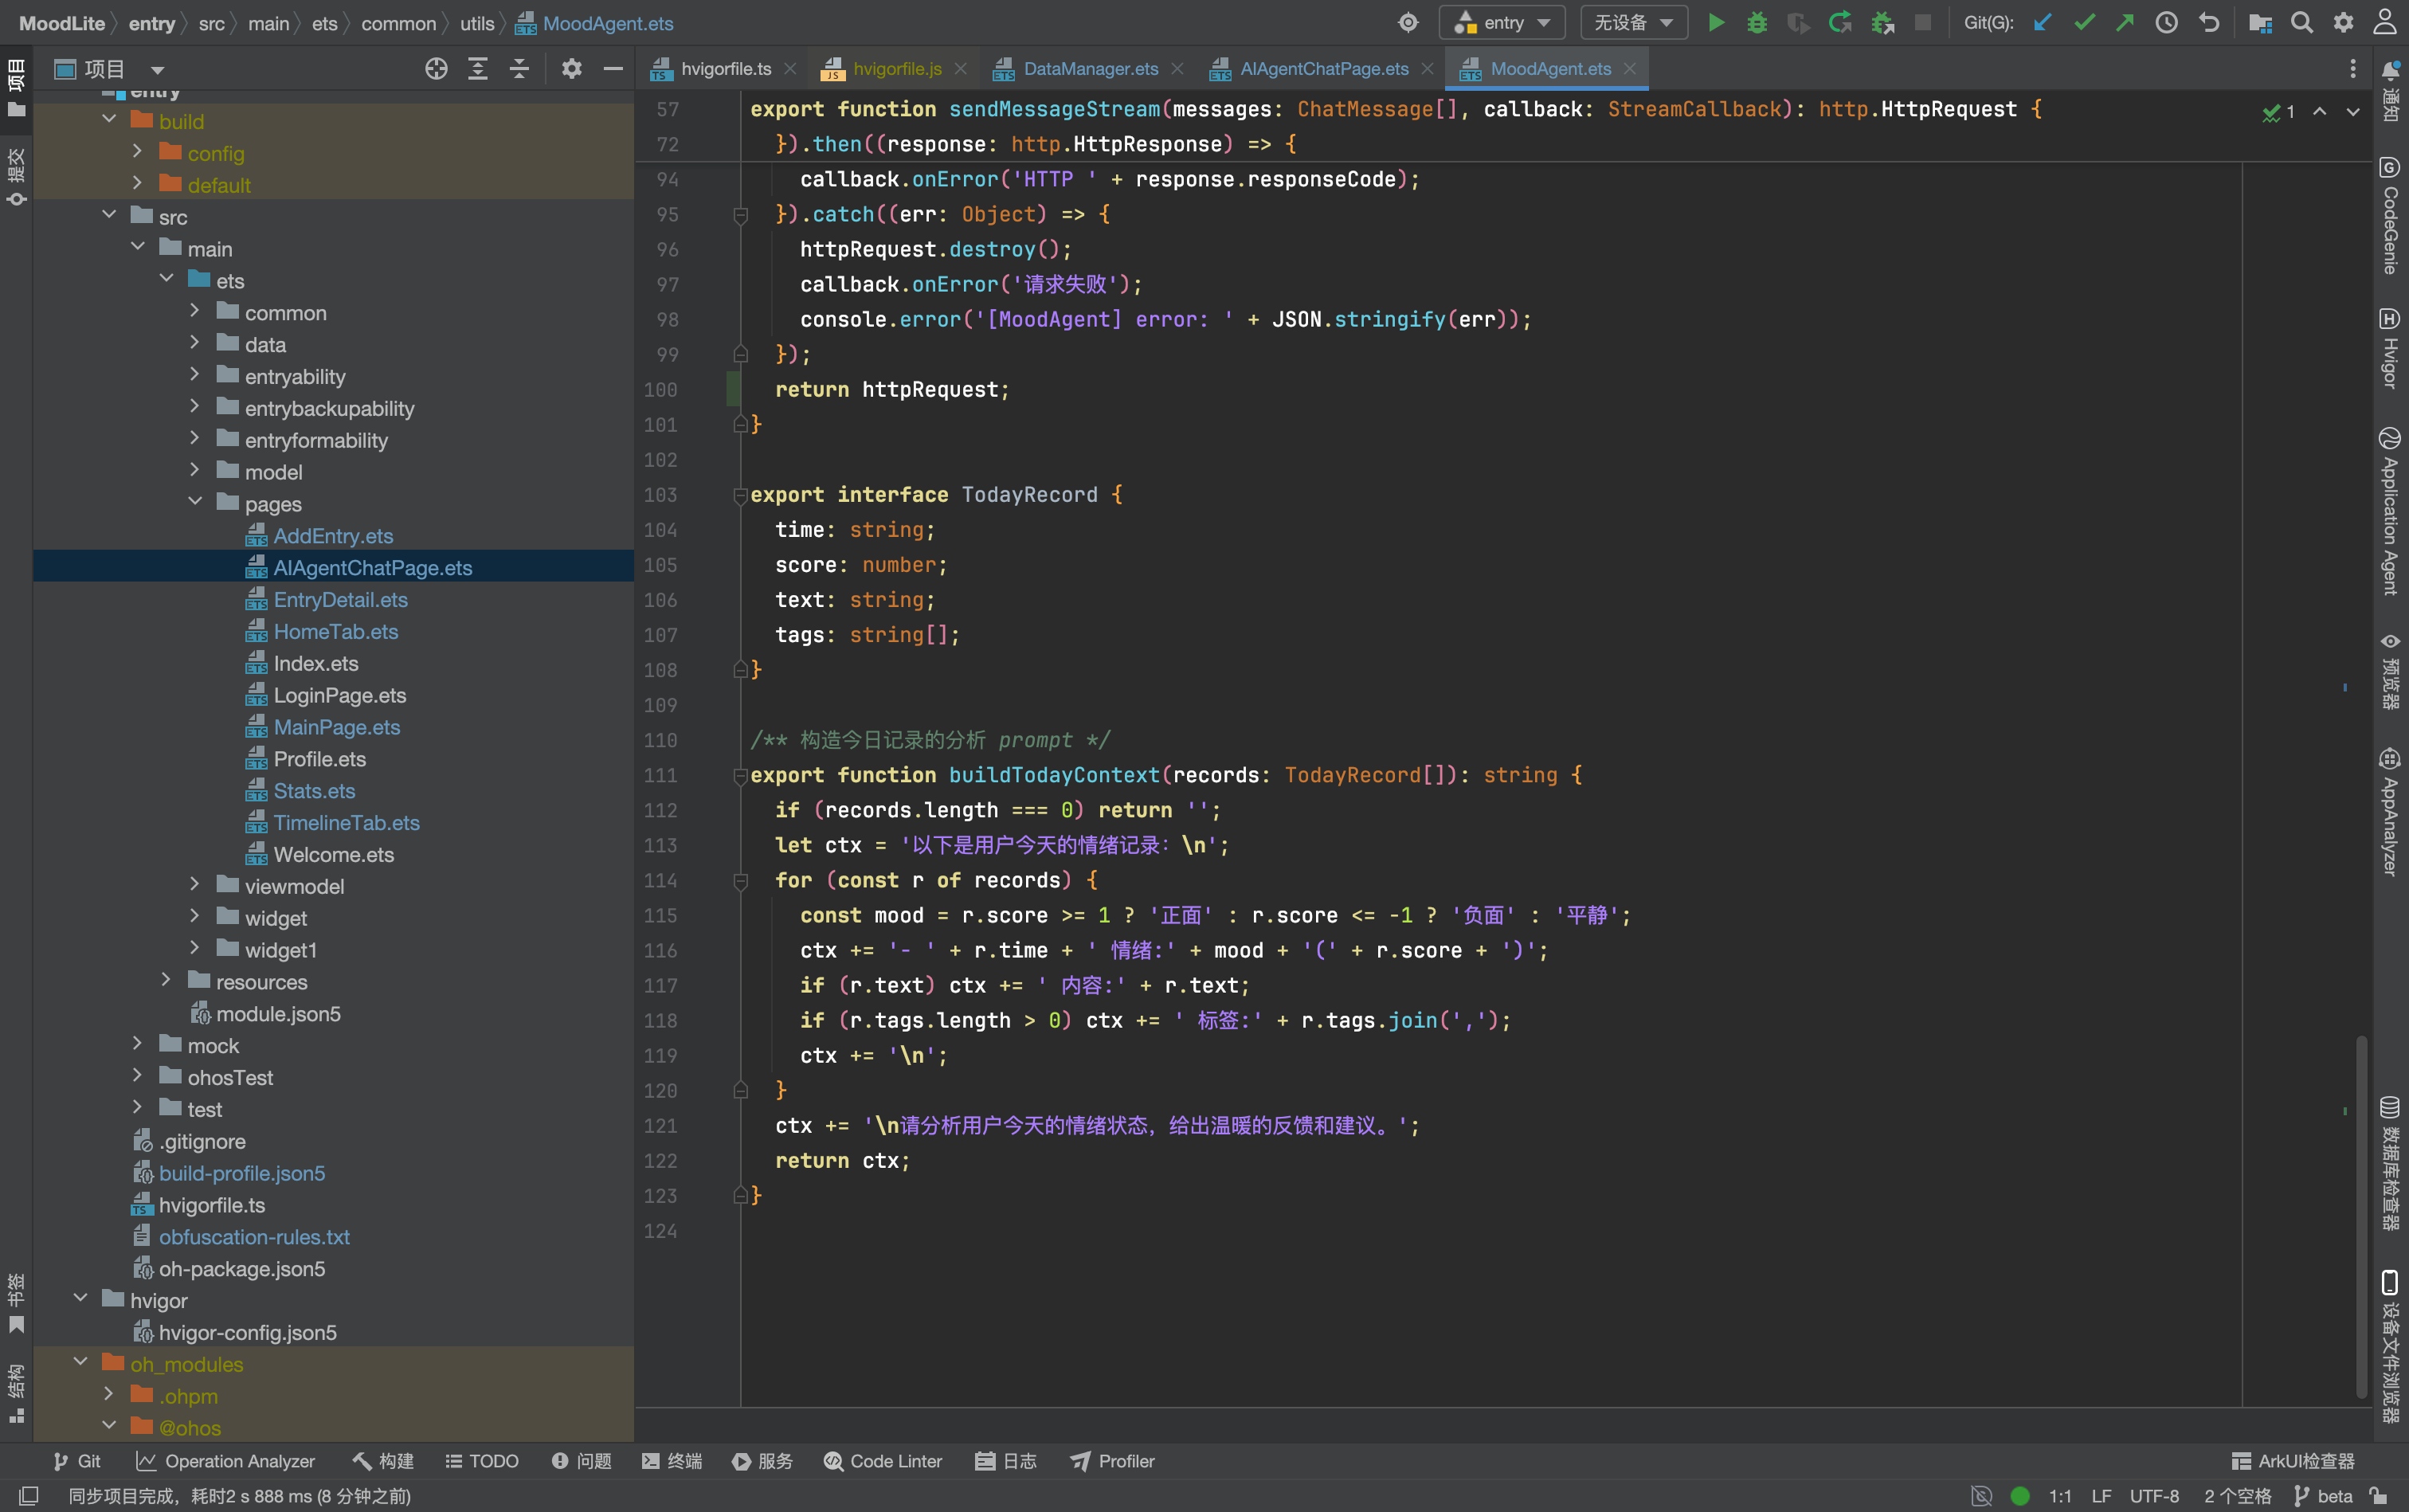Open the 项目 view selector dropdown

click(109, 69)
